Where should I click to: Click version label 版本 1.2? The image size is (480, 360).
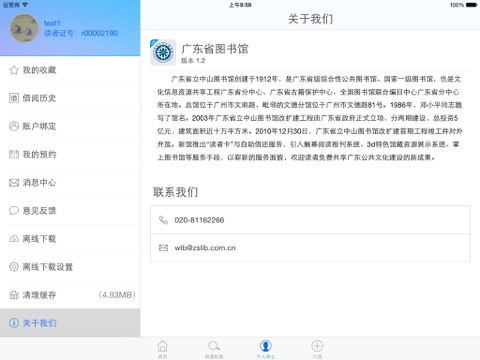[x=193, y=60]
